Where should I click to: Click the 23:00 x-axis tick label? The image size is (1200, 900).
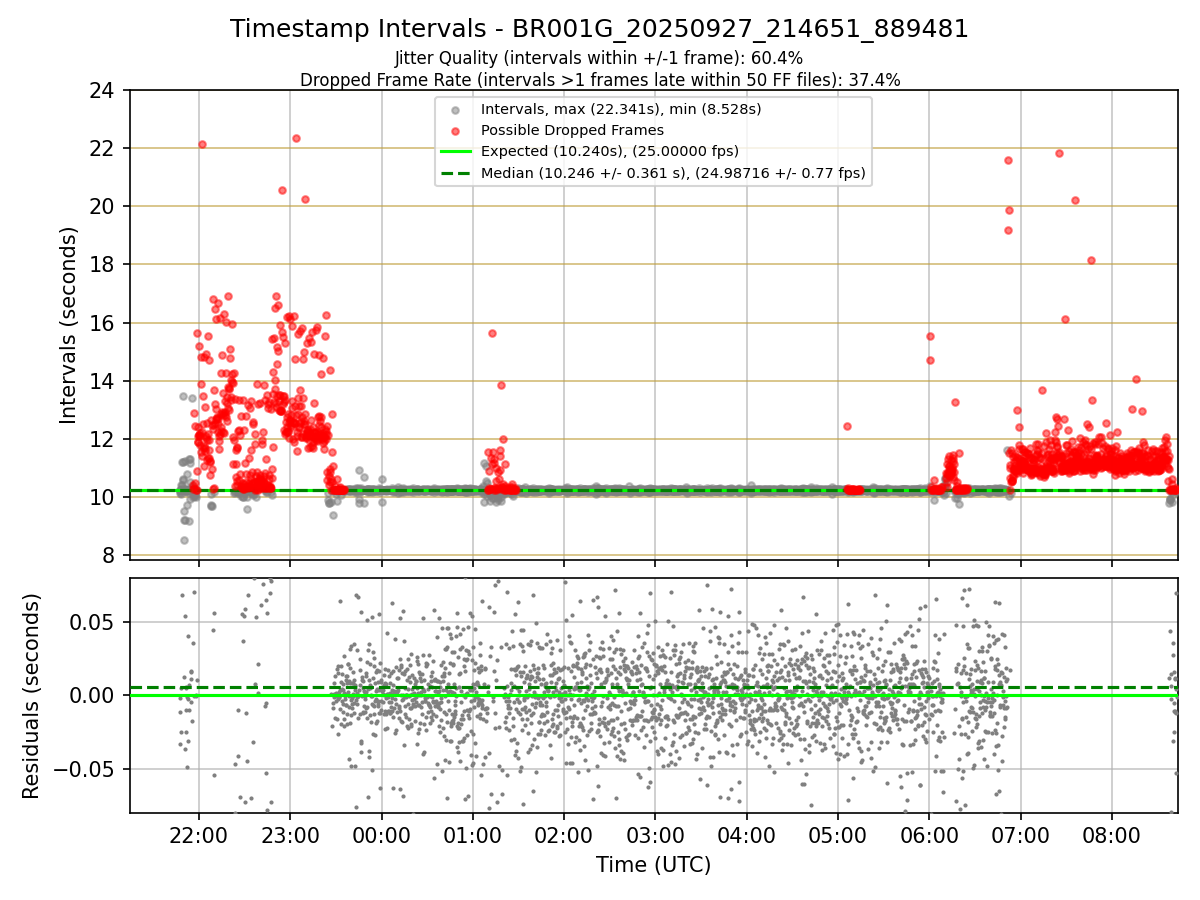(x=289, y=836)
